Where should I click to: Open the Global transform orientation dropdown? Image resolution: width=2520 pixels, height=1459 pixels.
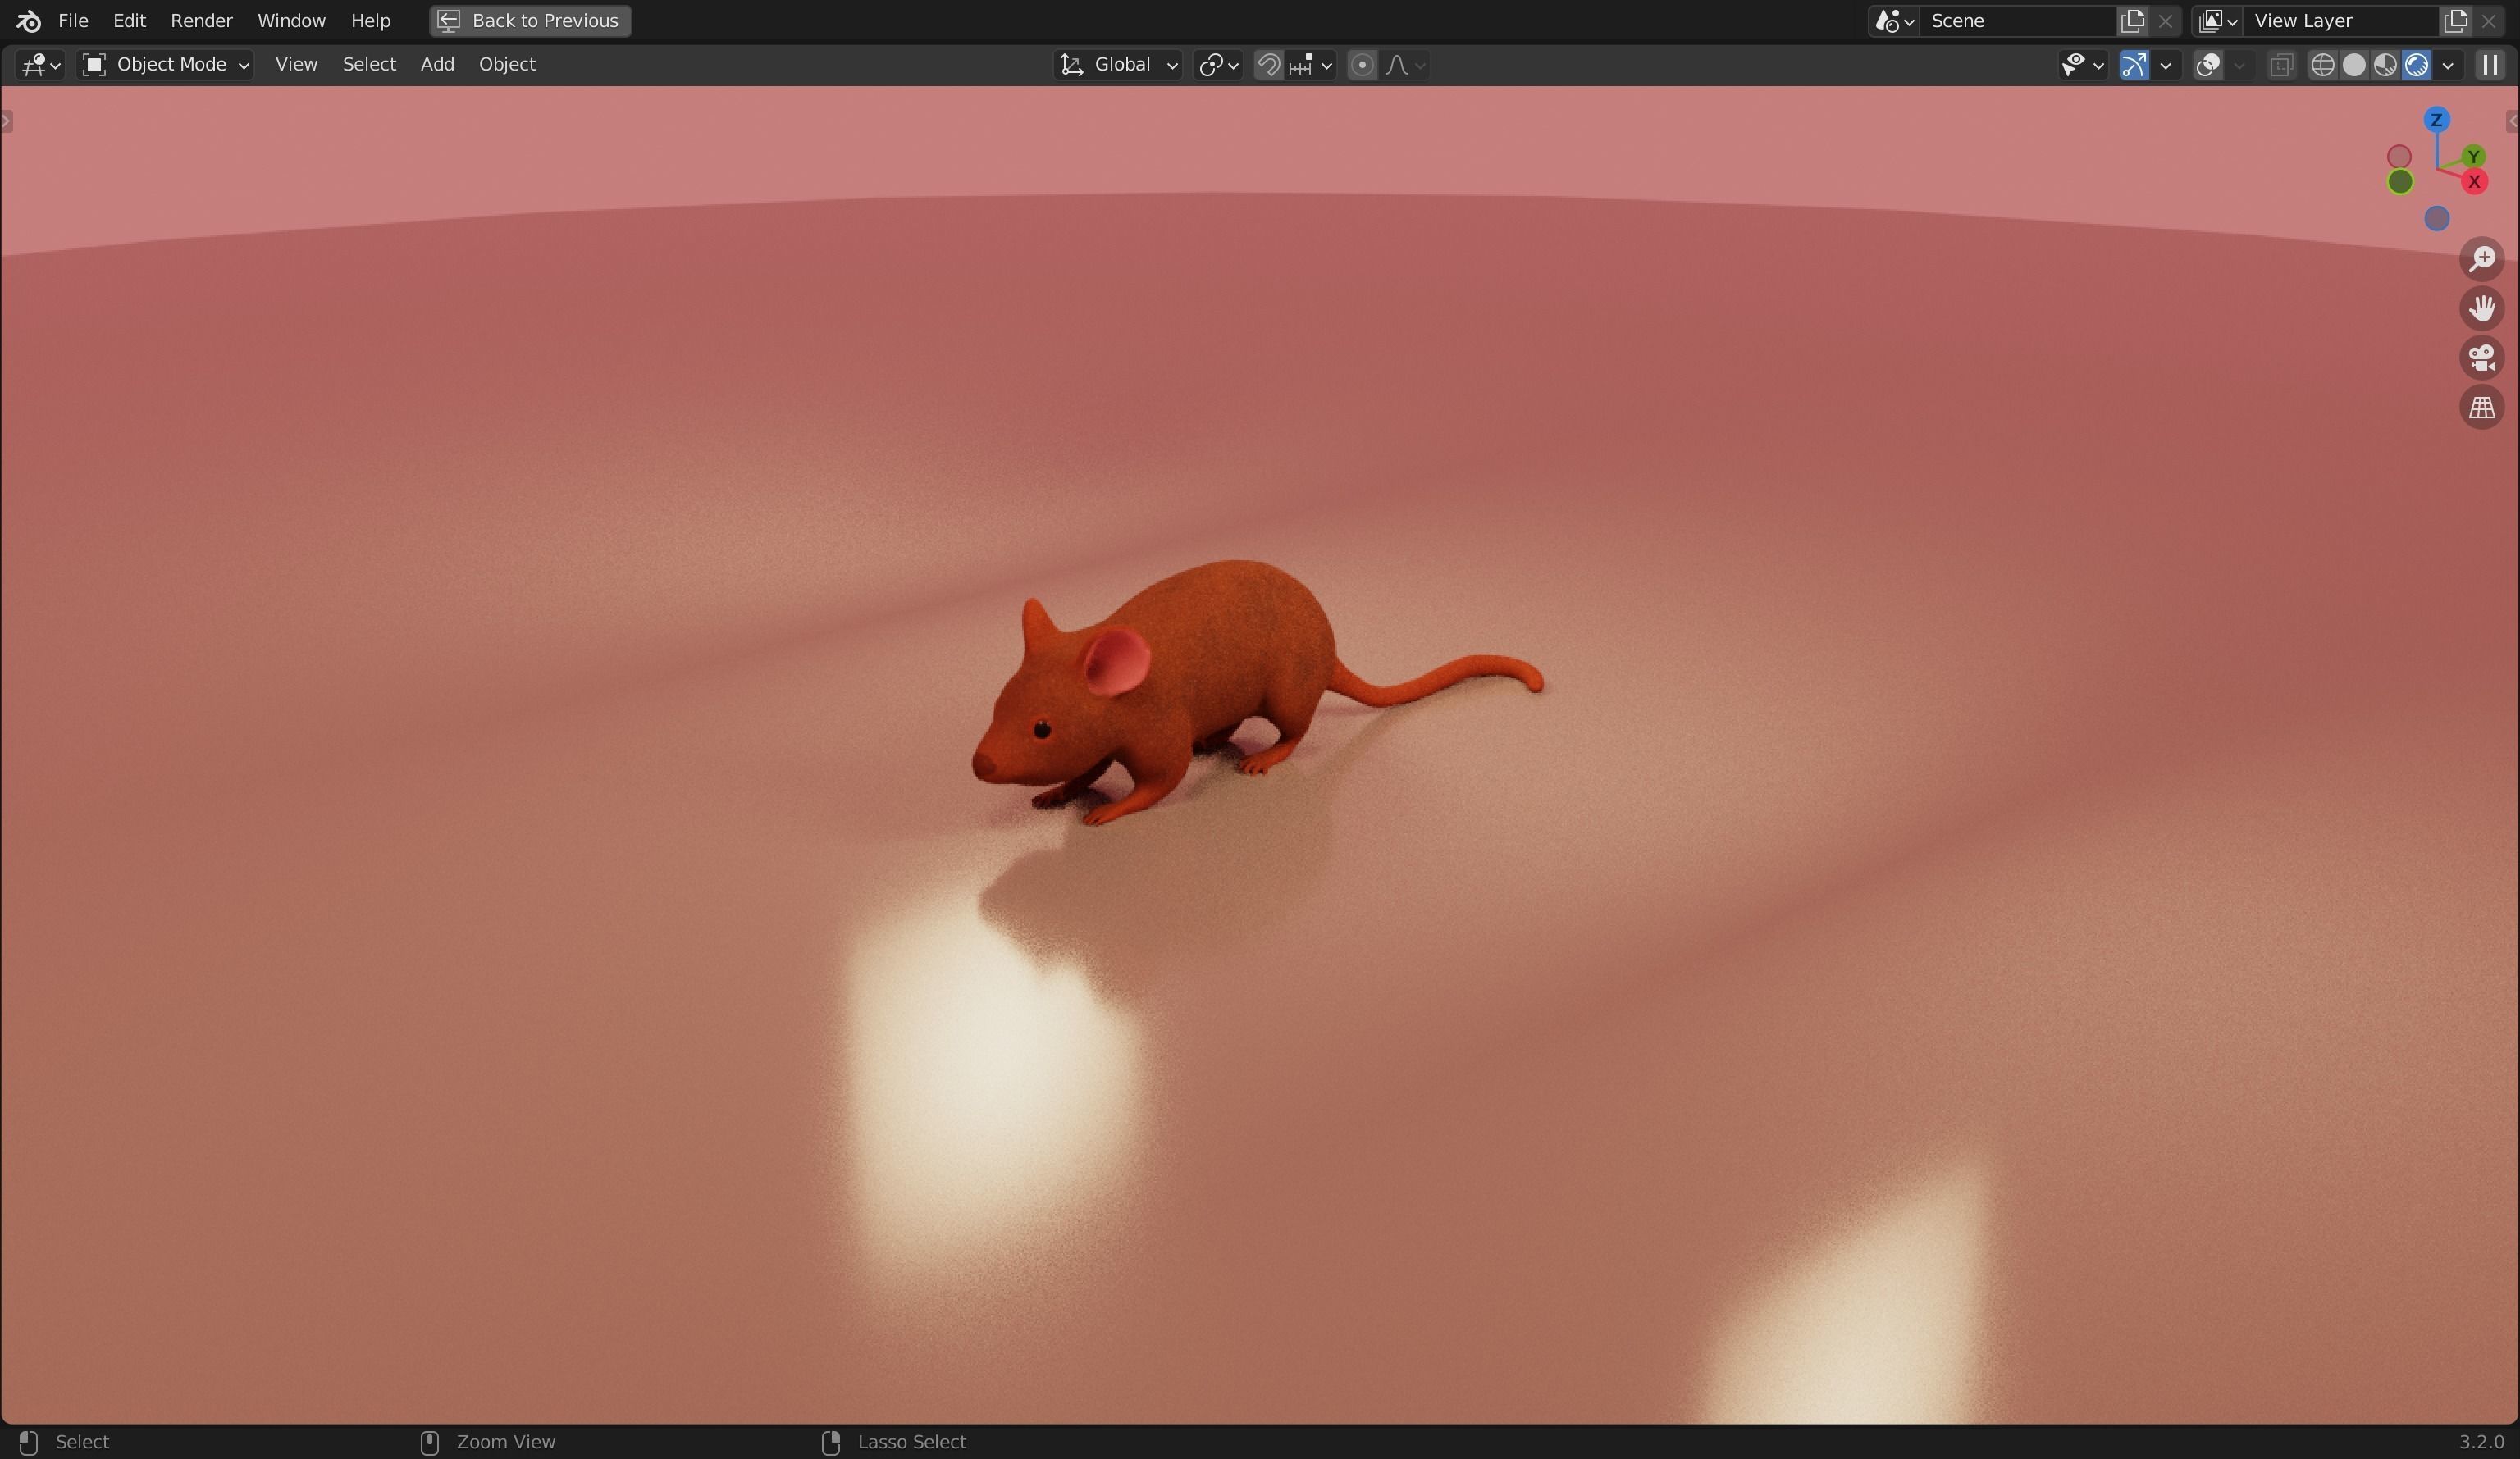(x=1118, y=65)
